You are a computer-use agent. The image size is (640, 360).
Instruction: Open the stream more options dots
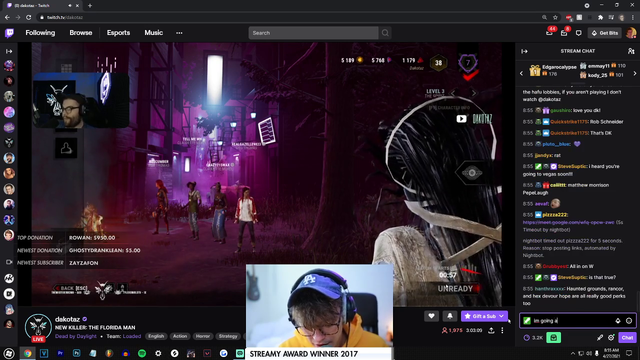tap(502, 330)
